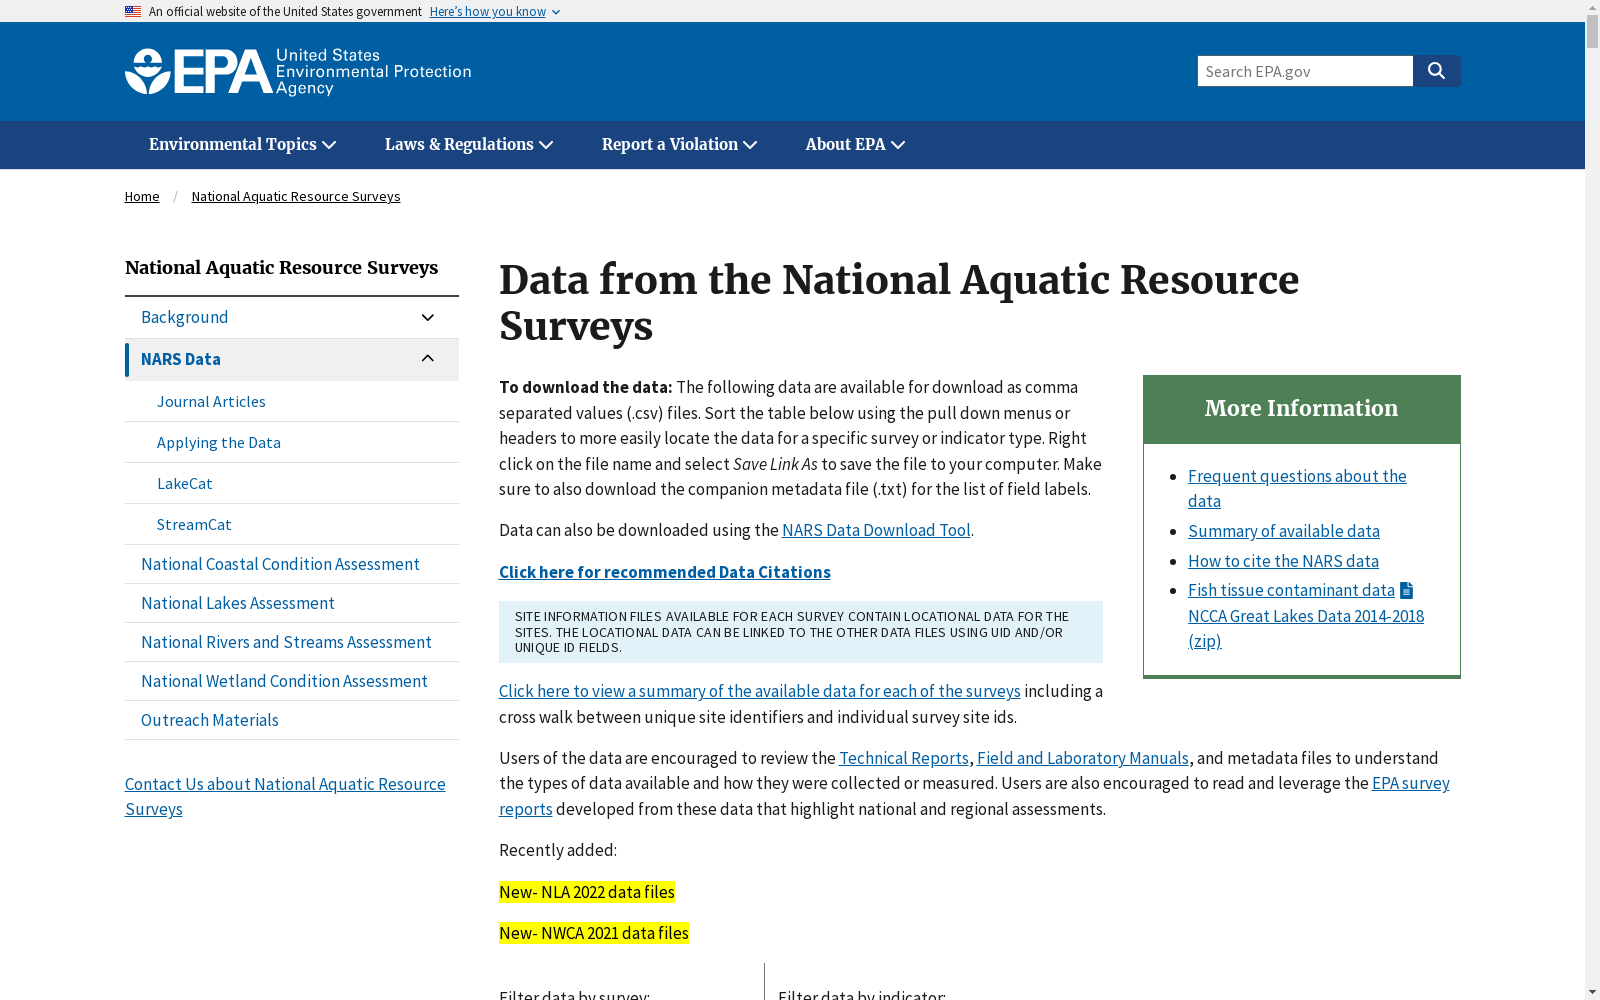Viewport: 1600px width, 1000px height.
Task: Click the magnifying glass search button
Action: point(1437,71)
